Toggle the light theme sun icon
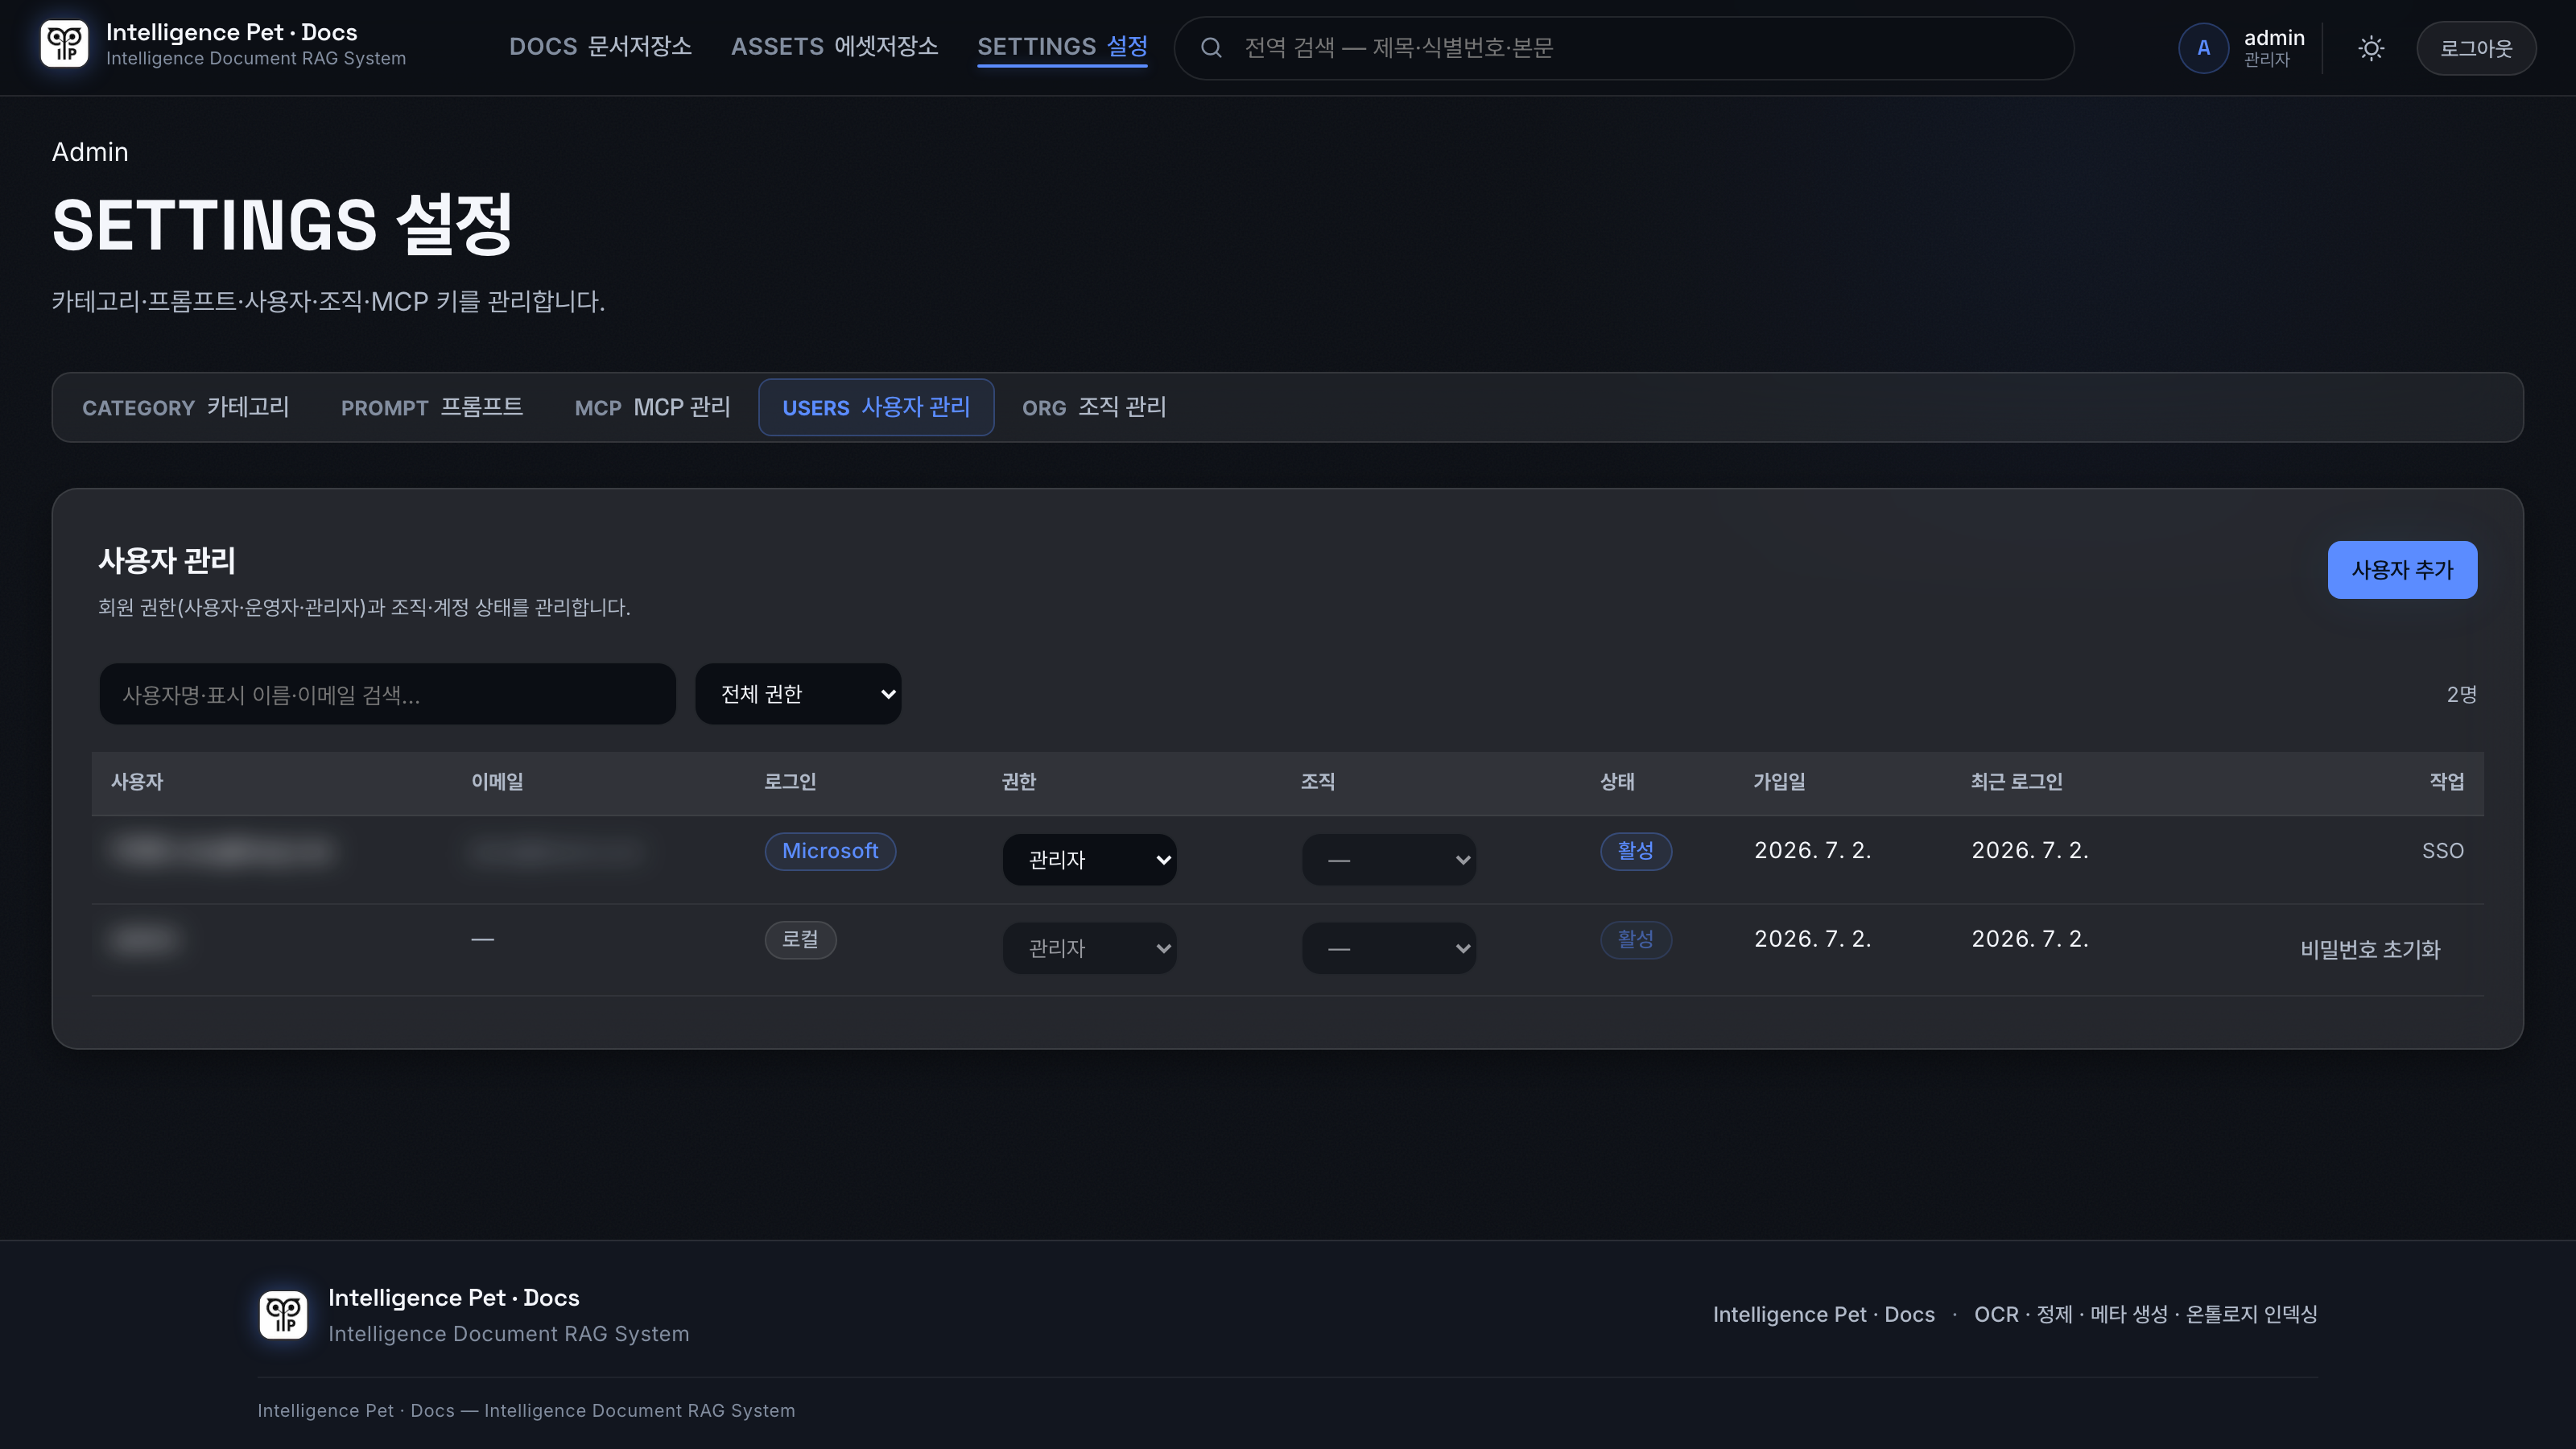Image resolution: width=2576 pixels, height=1449 pixels. [2371, 48]
